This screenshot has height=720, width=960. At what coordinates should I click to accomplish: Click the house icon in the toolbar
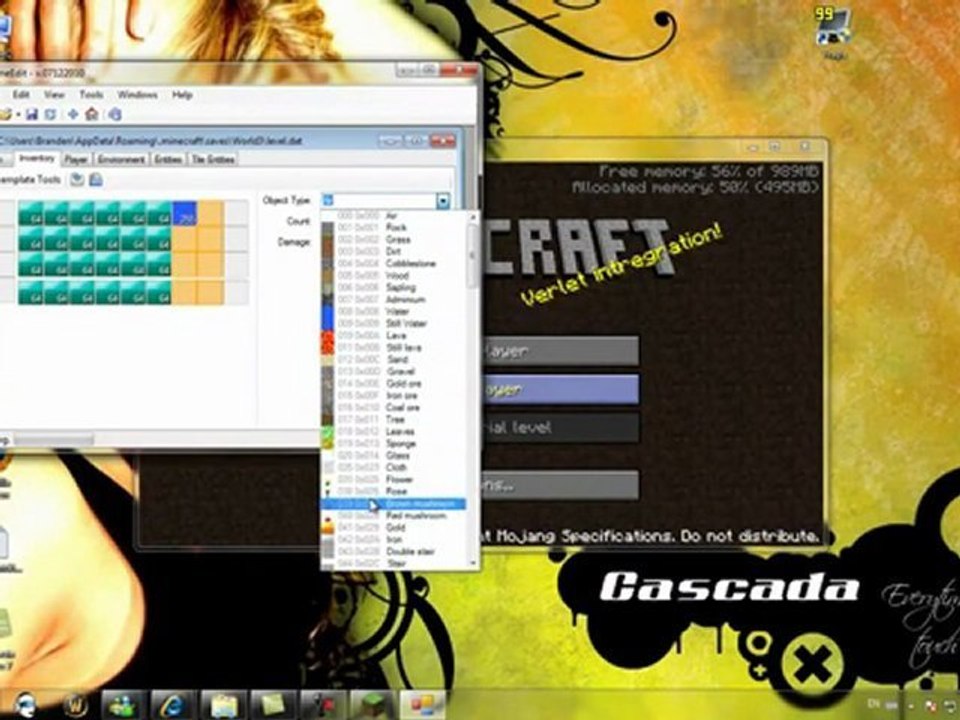(x=92, y=114)
